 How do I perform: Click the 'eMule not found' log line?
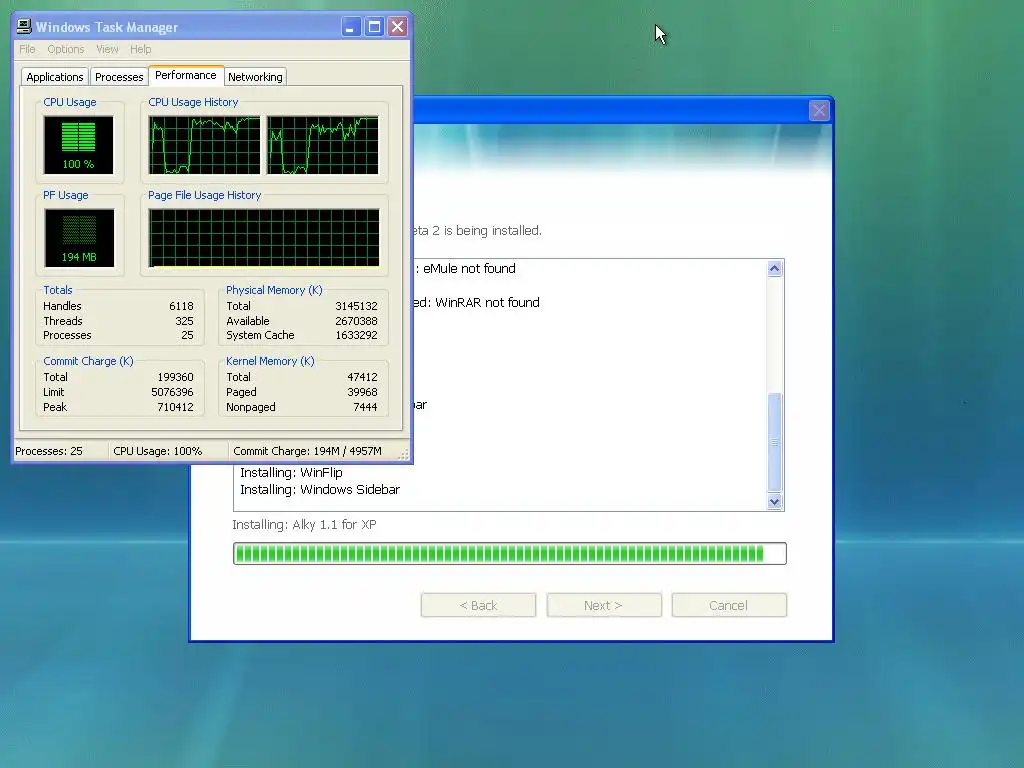click(469, 268)
